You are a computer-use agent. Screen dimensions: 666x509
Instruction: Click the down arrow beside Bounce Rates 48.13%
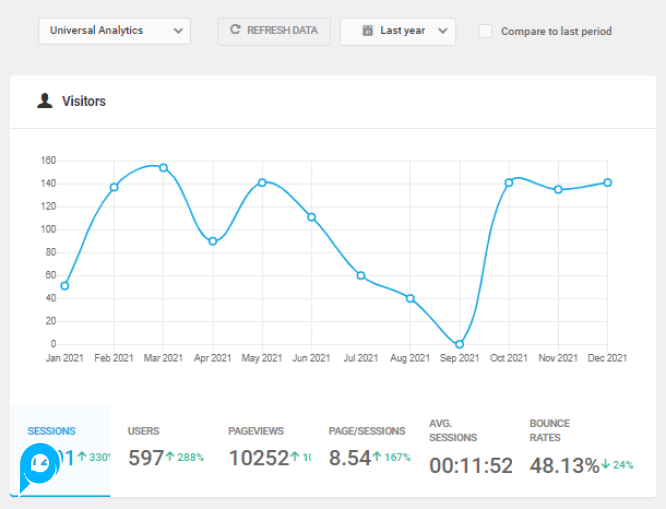[x=606, y=464]
